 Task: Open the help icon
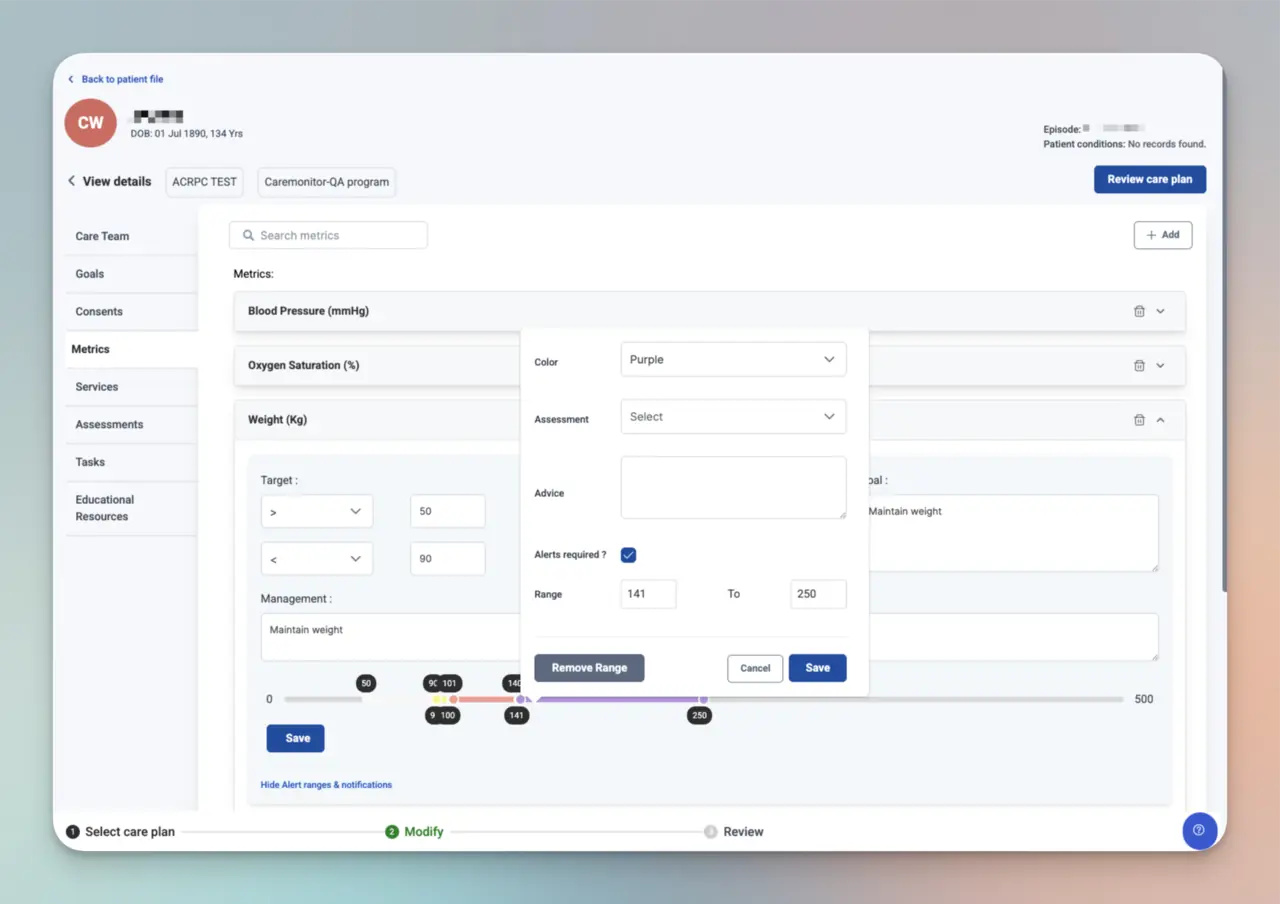(x=1199, y=830)
